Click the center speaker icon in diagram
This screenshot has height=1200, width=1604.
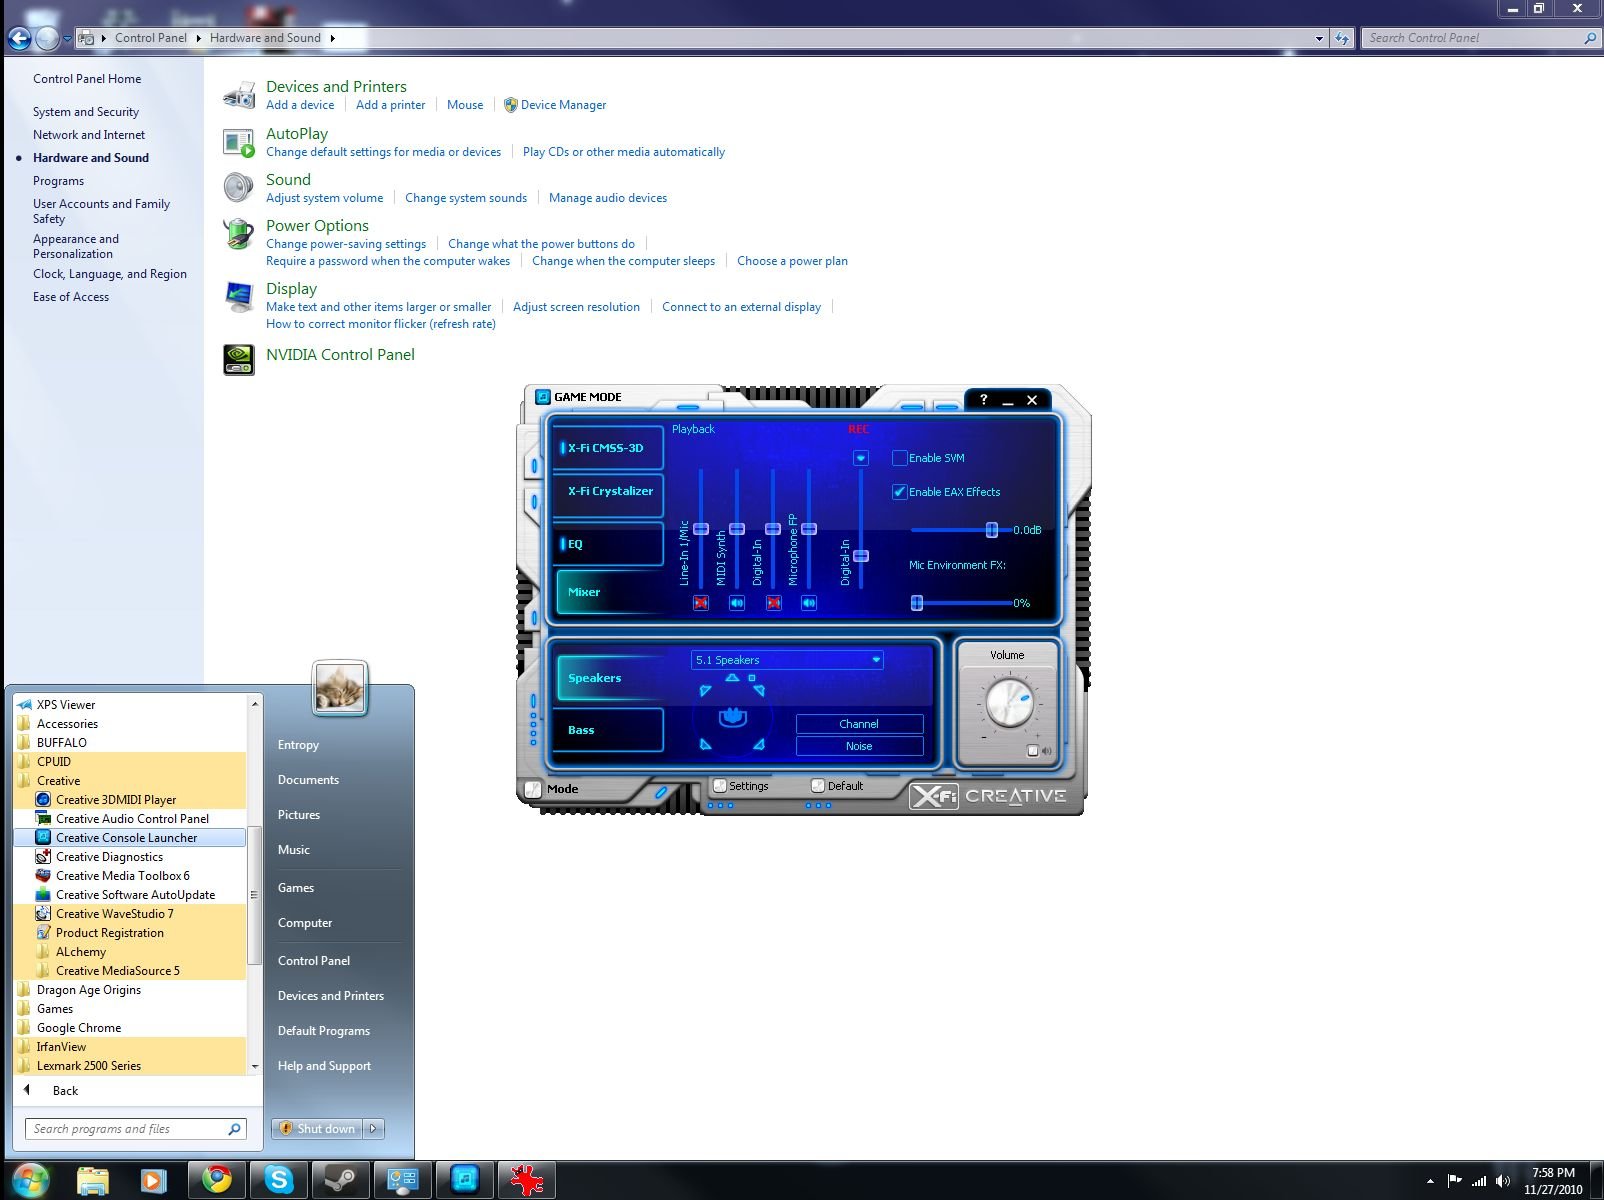coord(732,678)
